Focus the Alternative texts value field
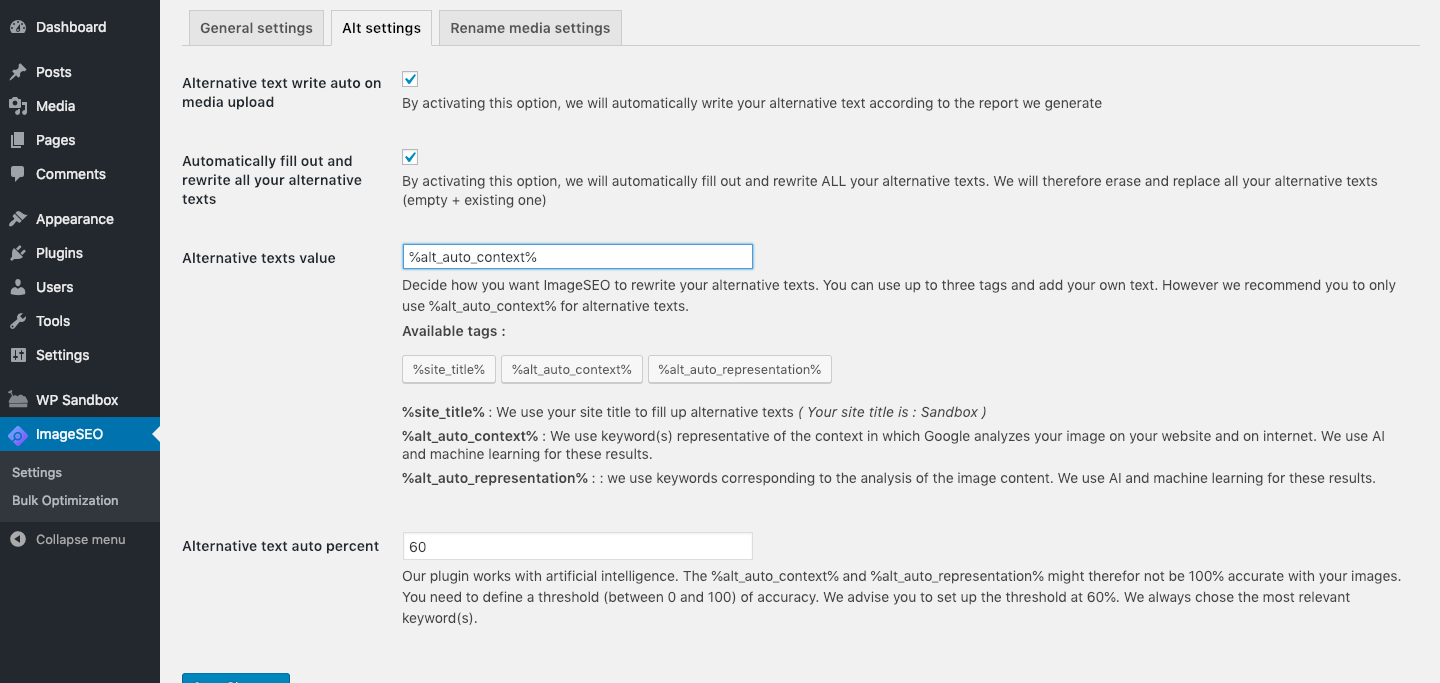 [577, 257]
